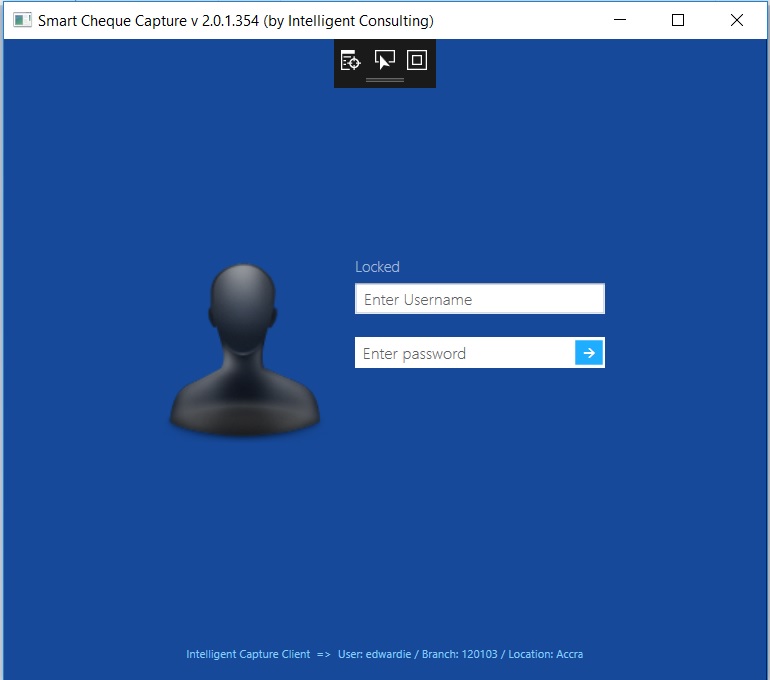Screen dimensions: 770x680
Task: Click the Intelligent Capture Client status text
Action: click(385, 654)
